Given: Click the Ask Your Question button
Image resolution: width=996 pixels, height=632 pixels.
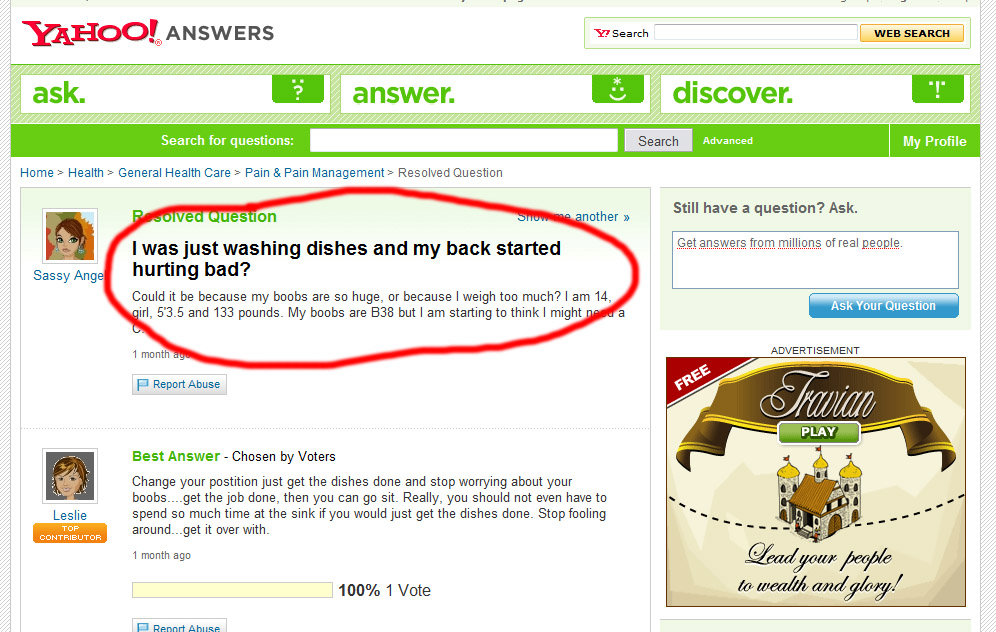Looking at the screenshot, I should 884,306.
